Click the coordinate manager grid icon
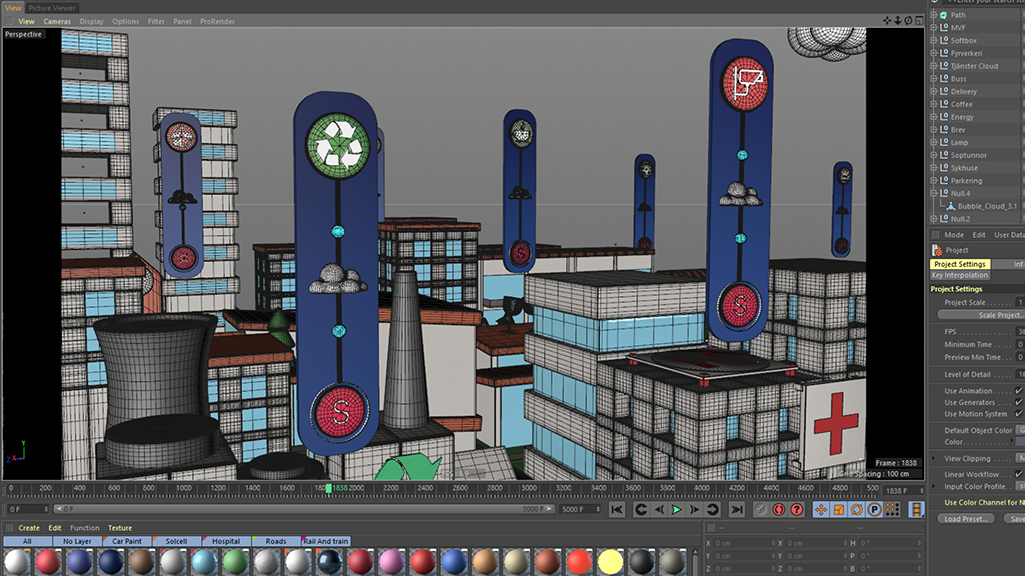 (711, 528)
